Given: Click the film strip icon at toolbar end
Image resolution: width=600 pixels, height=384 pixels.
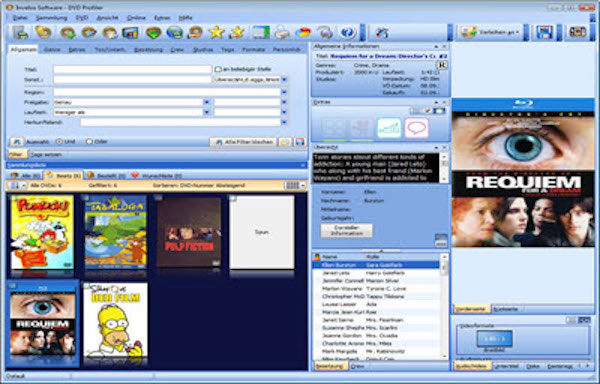Looking at the screenshot, I should coord(577,32).
